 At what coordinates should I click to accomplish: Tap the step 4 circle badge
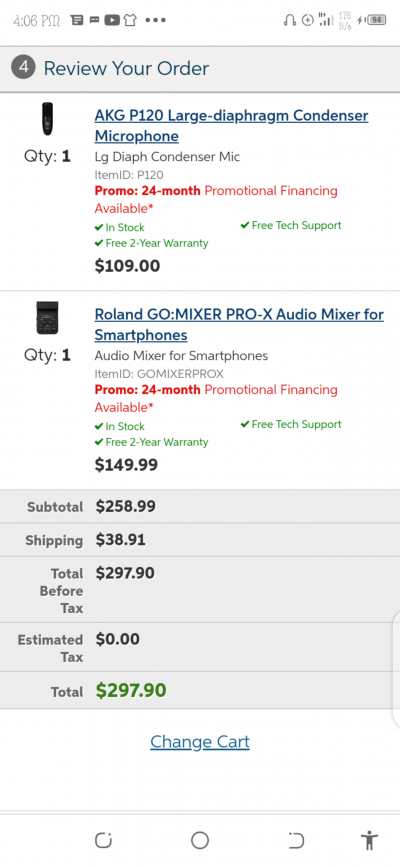[23, 68]
